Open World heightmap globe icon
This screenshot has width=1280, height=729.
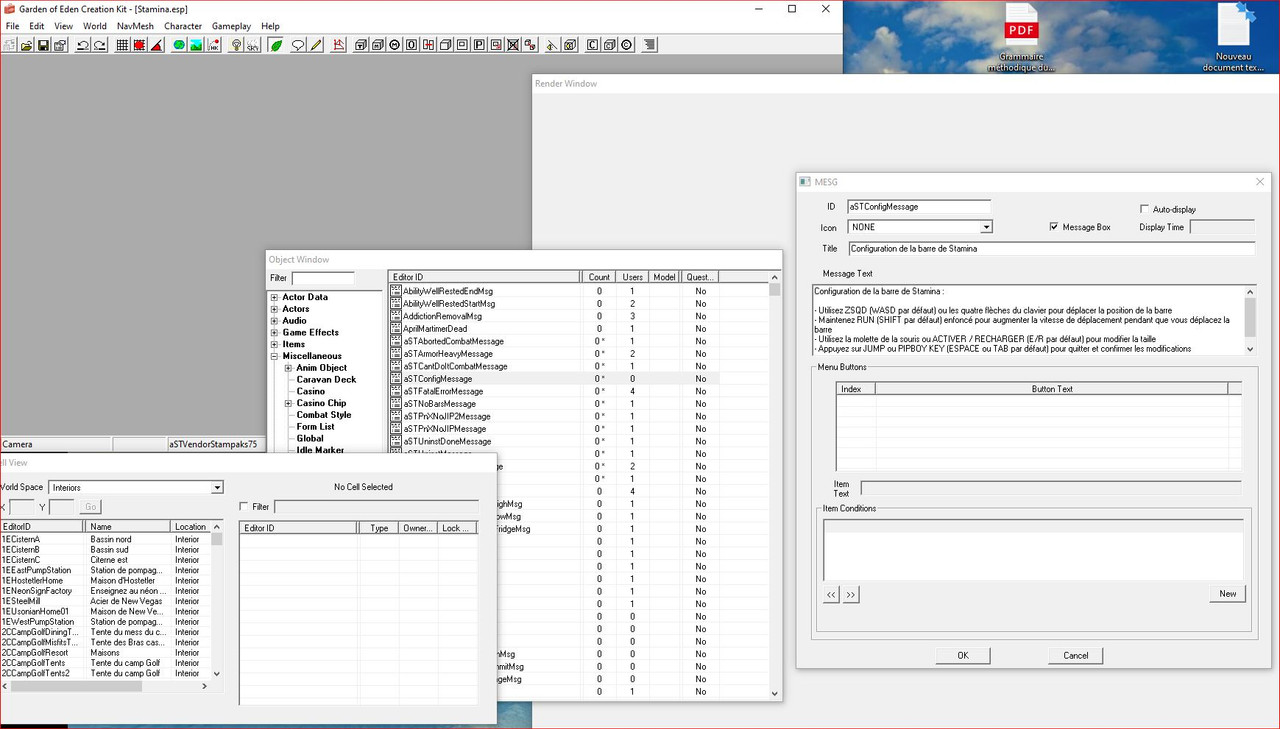(x=179, y=45)
